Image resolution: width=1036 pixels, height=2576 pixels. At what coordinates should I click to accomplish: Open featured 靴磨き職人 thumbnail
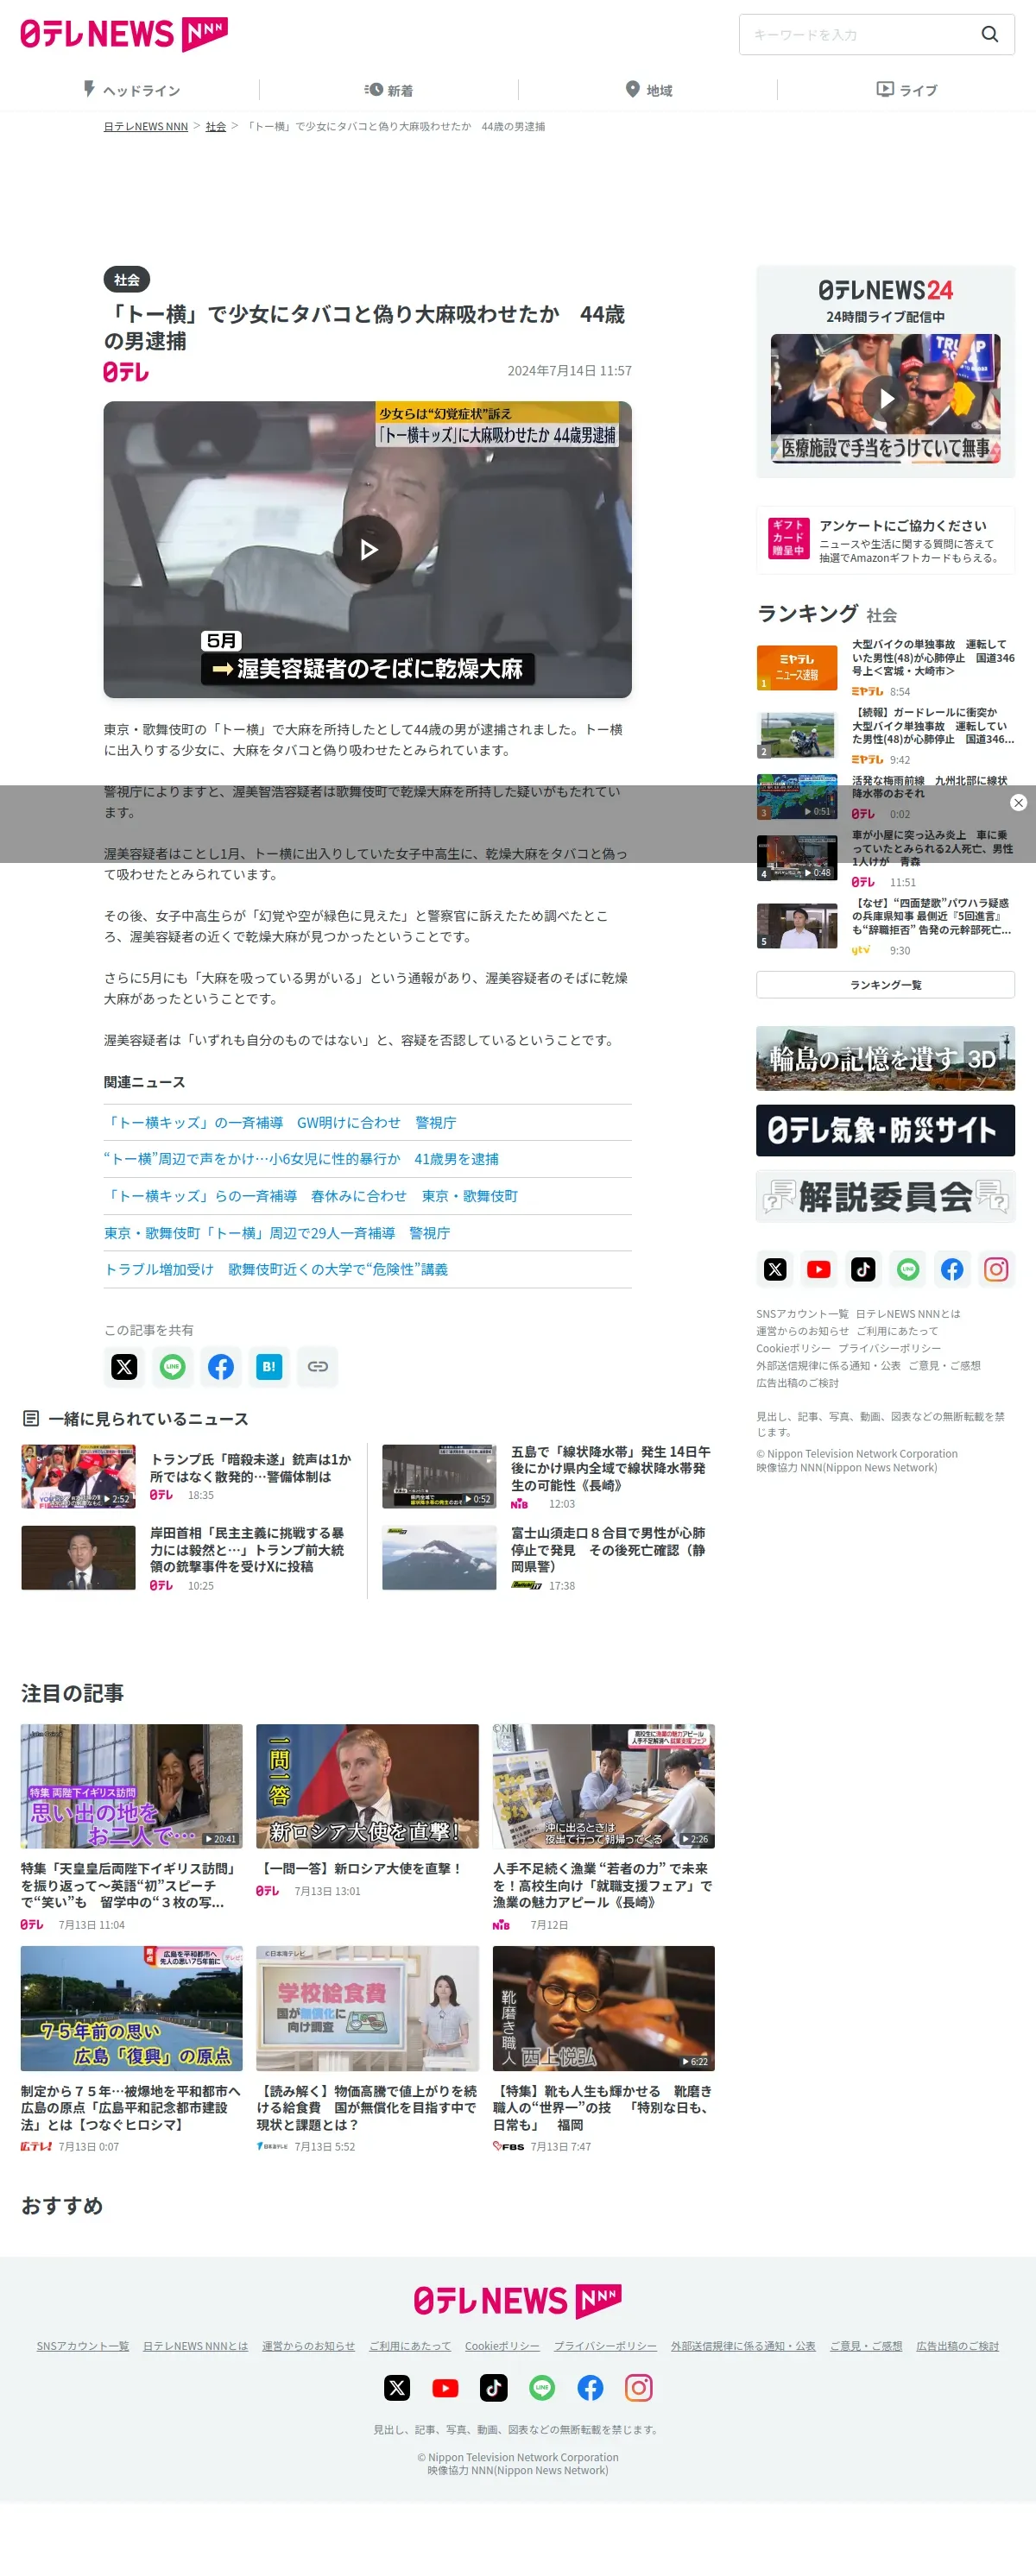603,2008
